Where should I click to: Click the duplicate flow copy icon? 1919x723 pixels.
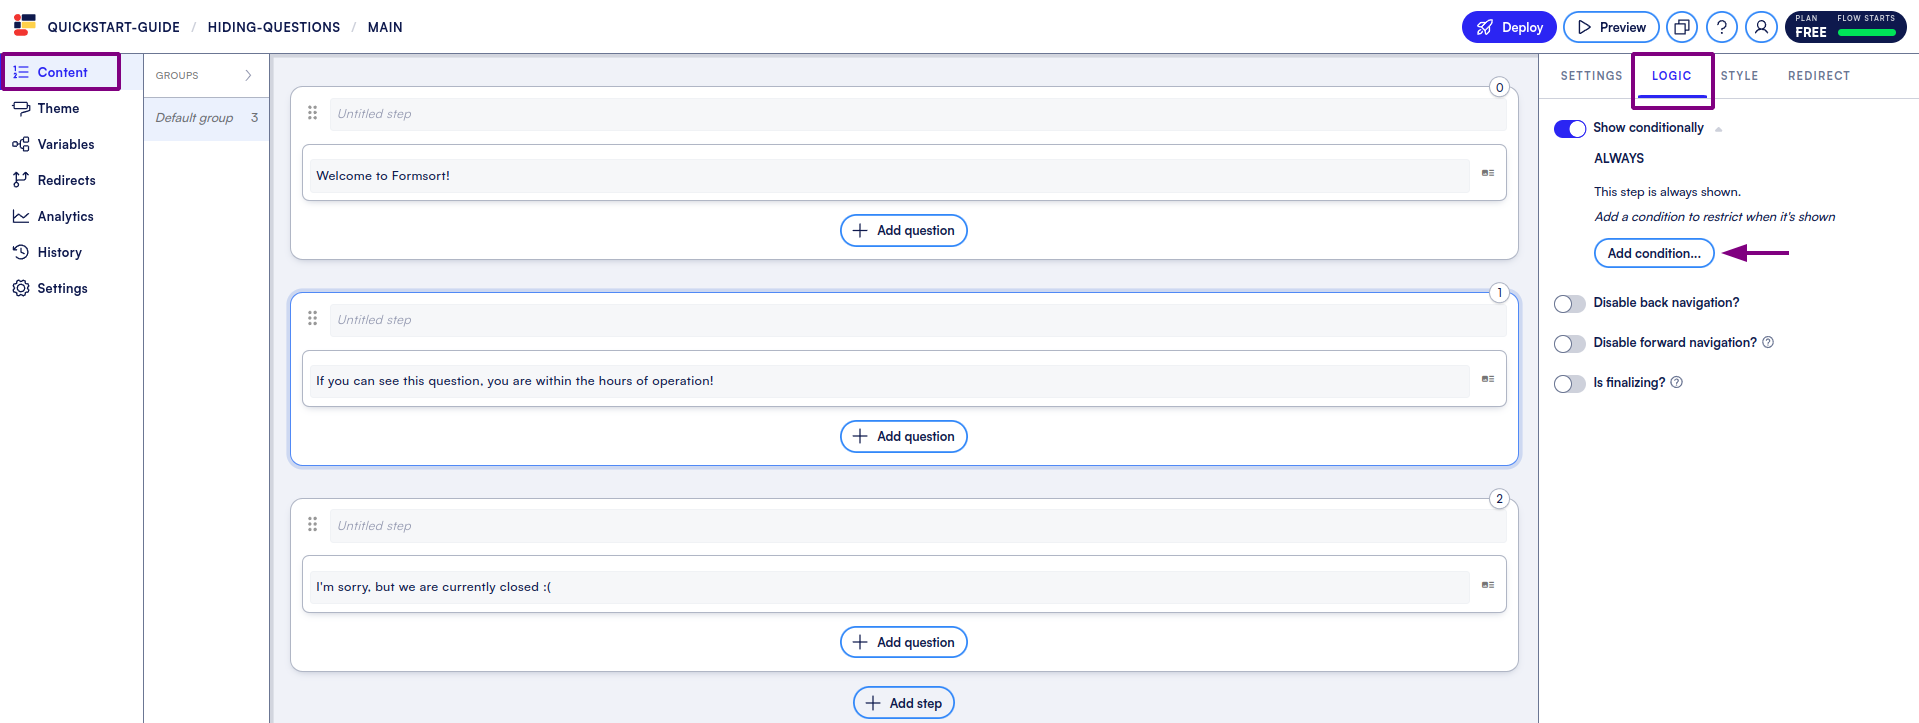(x=1682, y=27)
